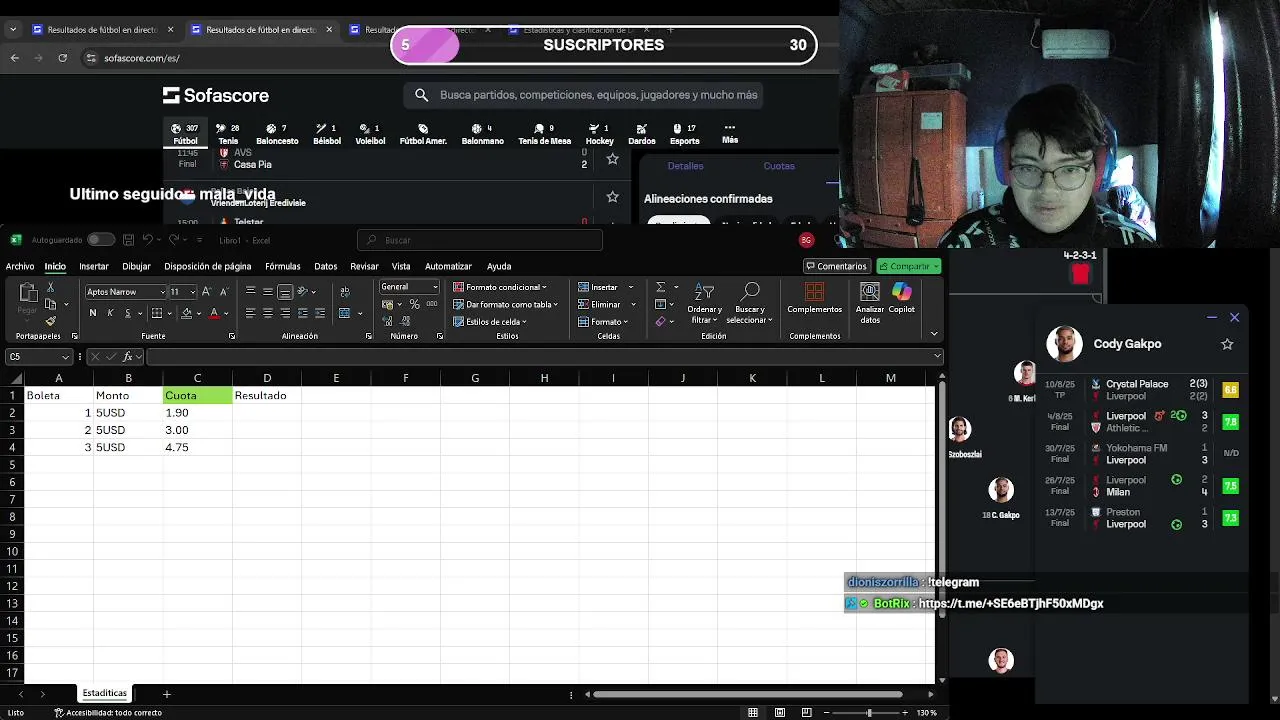Toggle bottom vertical alignment button
1280x720 pixels.
pos(285,292)
